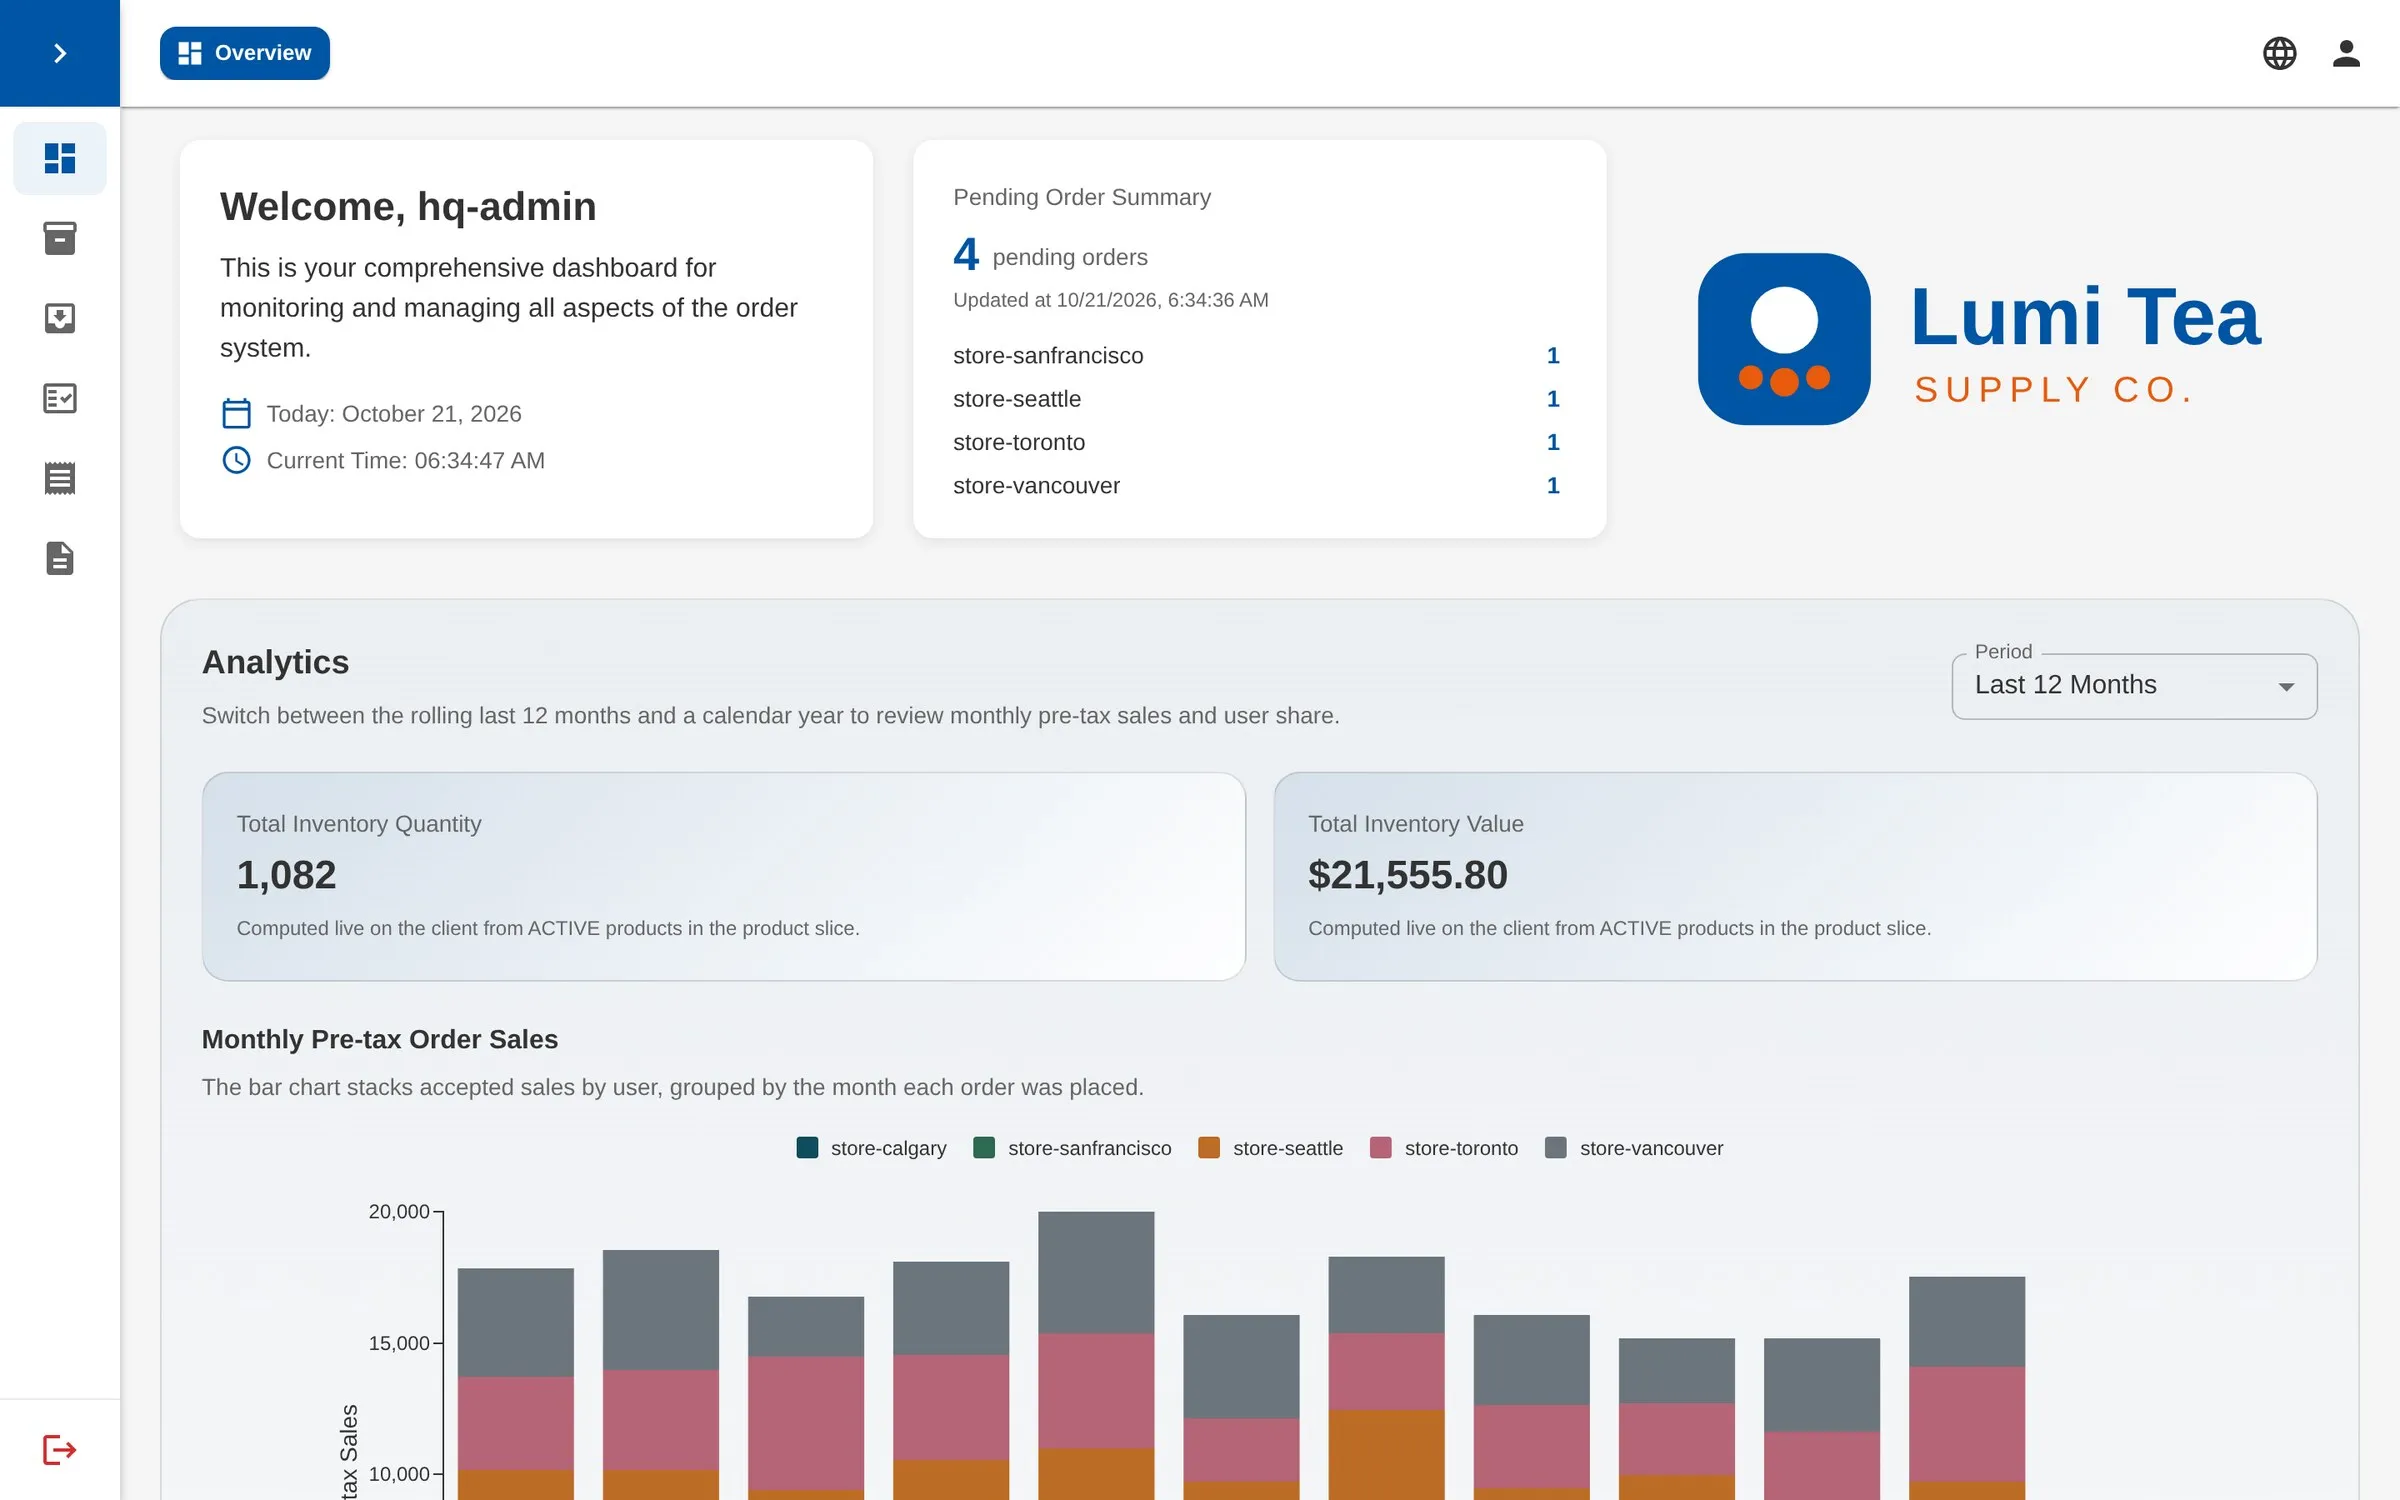
Task: Toggle store-sanfrancisco legend swatch
Action: point(984,1147)
